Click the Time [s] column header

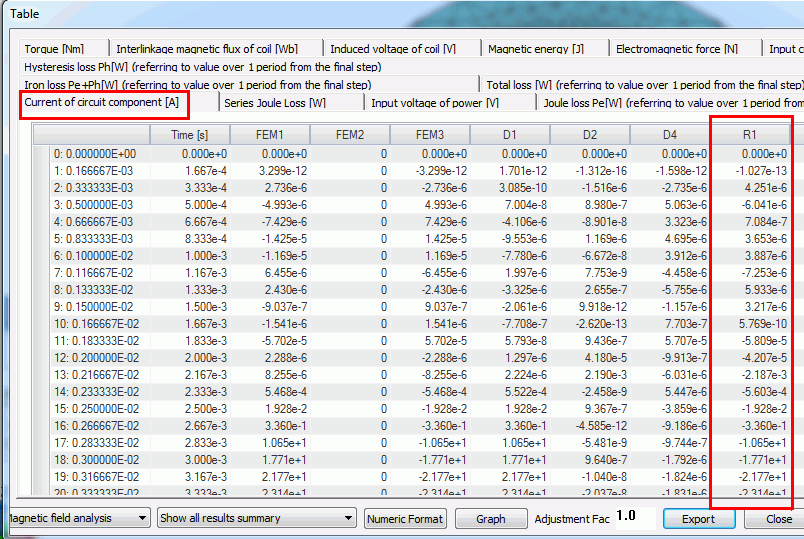tap(190, 135)
